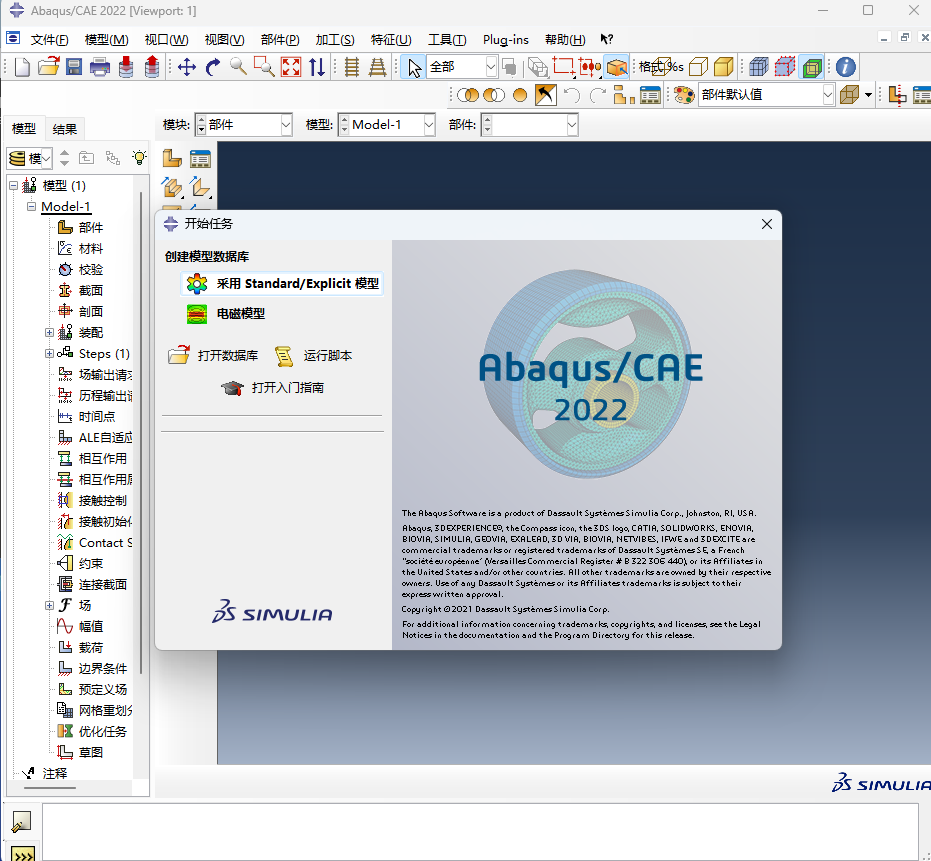Switch to the 结果 tab
Viewport: 931px width, 861px height.
(64, 128)
